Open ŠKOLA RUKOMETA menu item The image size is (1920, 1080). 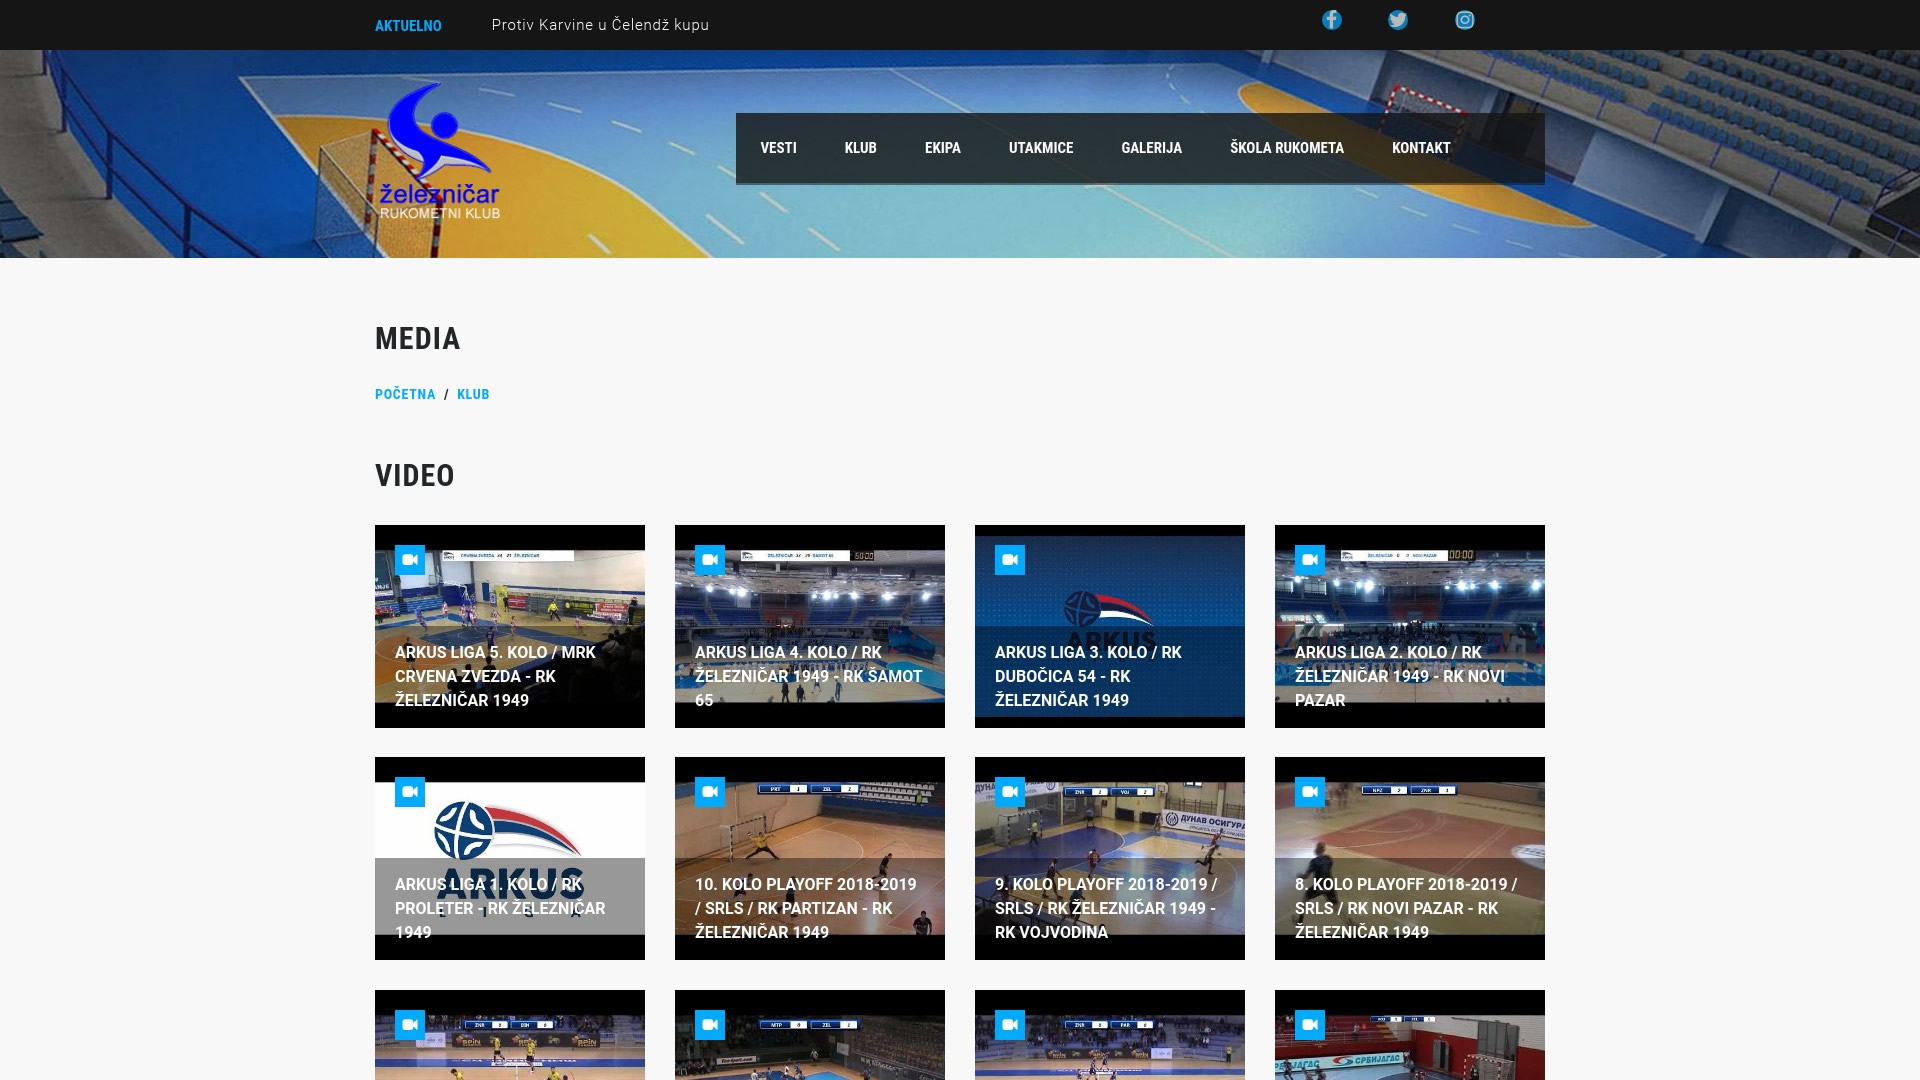click(1286, 148)
